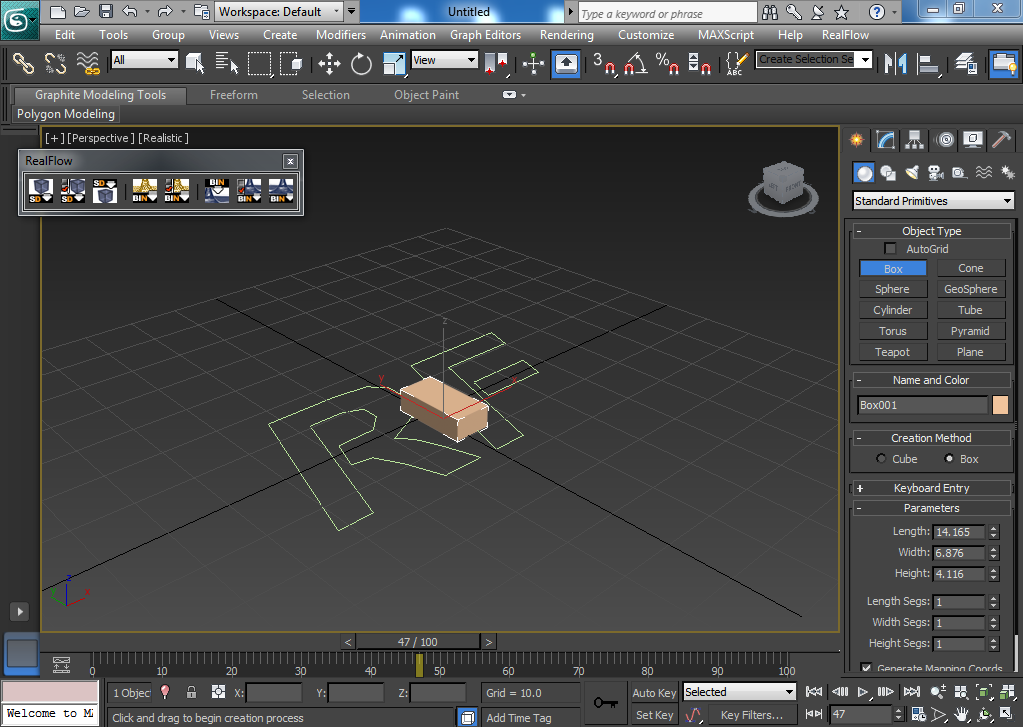1023x727 pixels.
Task: Open the Modifiers menu
Action: 341,35
